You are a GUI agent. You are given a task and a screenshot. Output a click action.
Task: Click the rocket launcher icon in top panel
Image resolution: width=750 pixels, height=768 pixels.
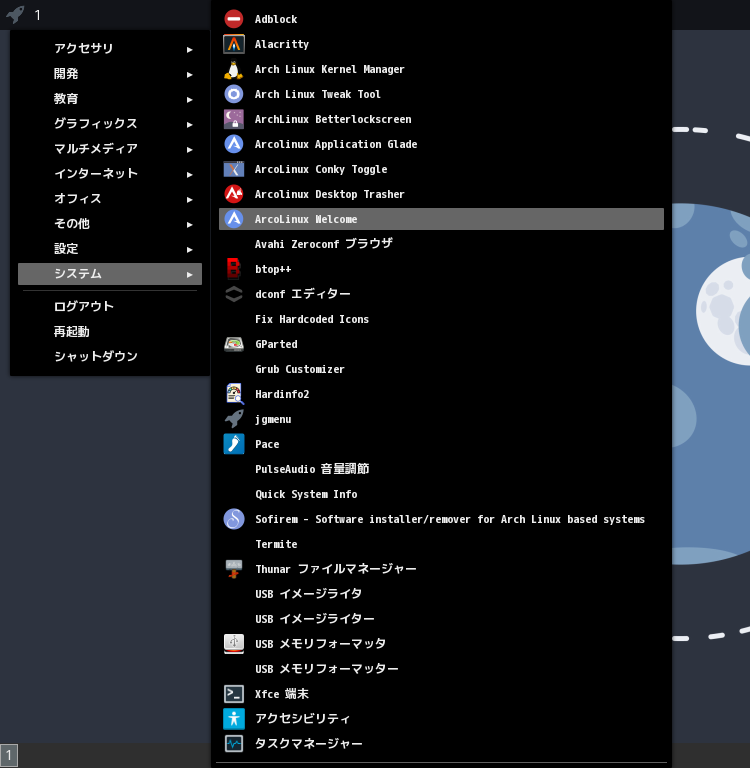pyautogui.click(x=15, y=14)
